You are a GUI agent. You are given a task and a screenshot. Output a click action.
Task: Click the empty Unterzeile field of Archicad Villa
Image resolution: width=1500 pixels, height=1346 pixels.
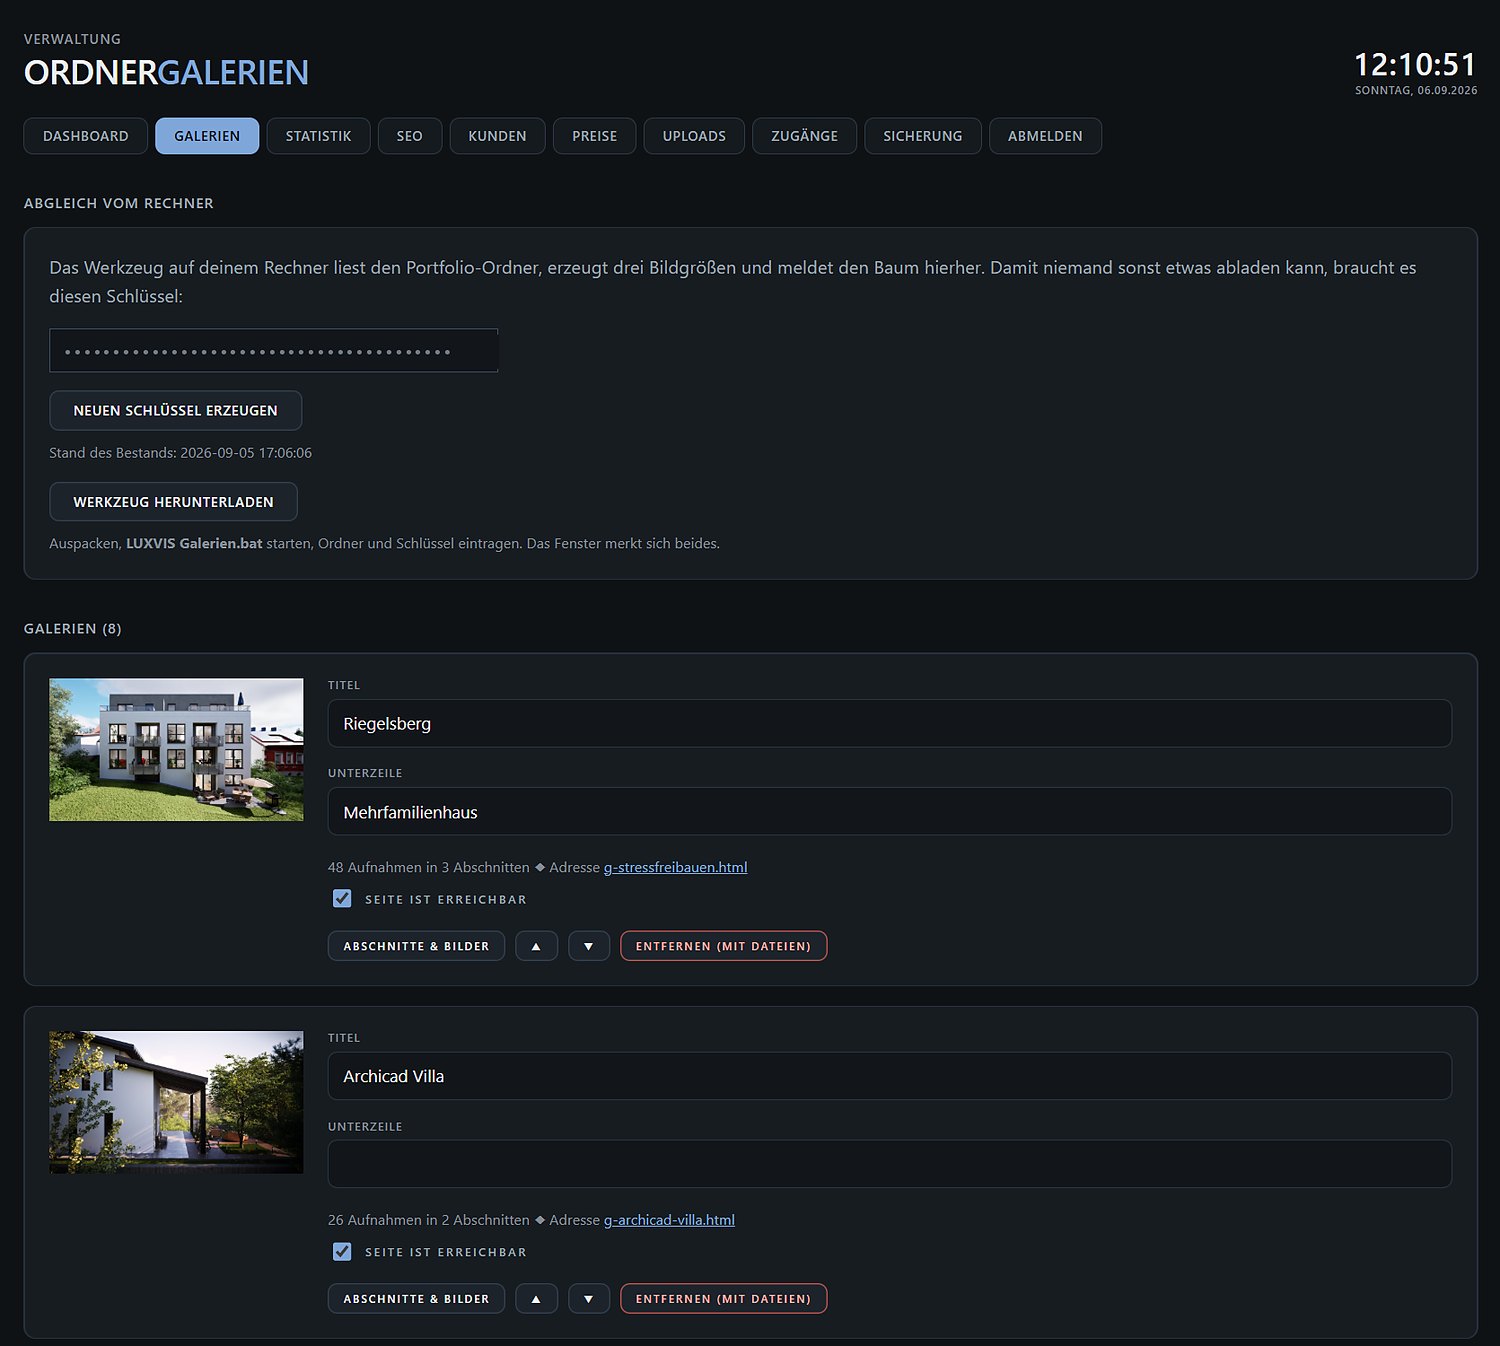tap(890, 1164)
